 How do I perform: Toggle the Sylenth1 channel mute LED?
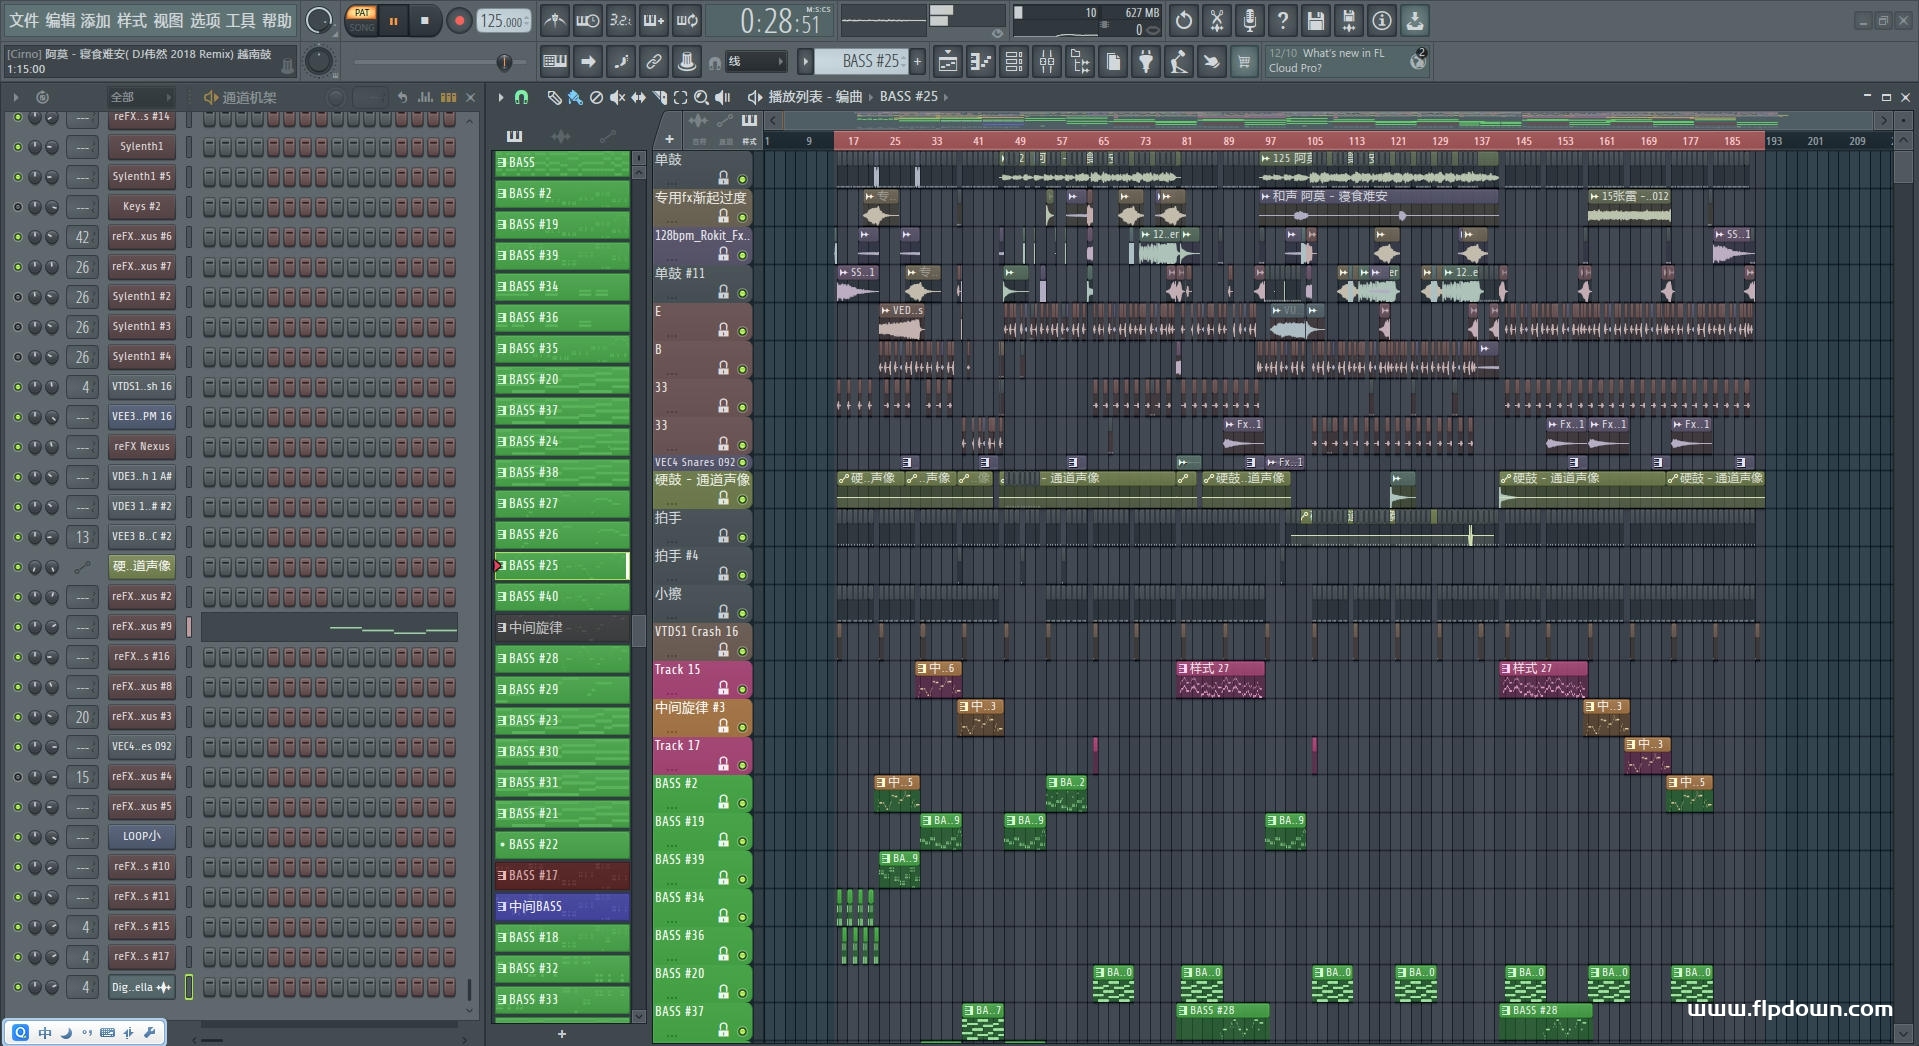point(17,147)
